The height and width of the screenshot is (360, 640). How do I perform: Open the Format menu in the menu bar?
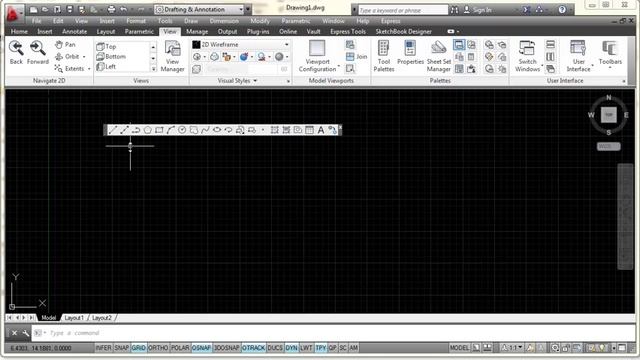point(136,21)
